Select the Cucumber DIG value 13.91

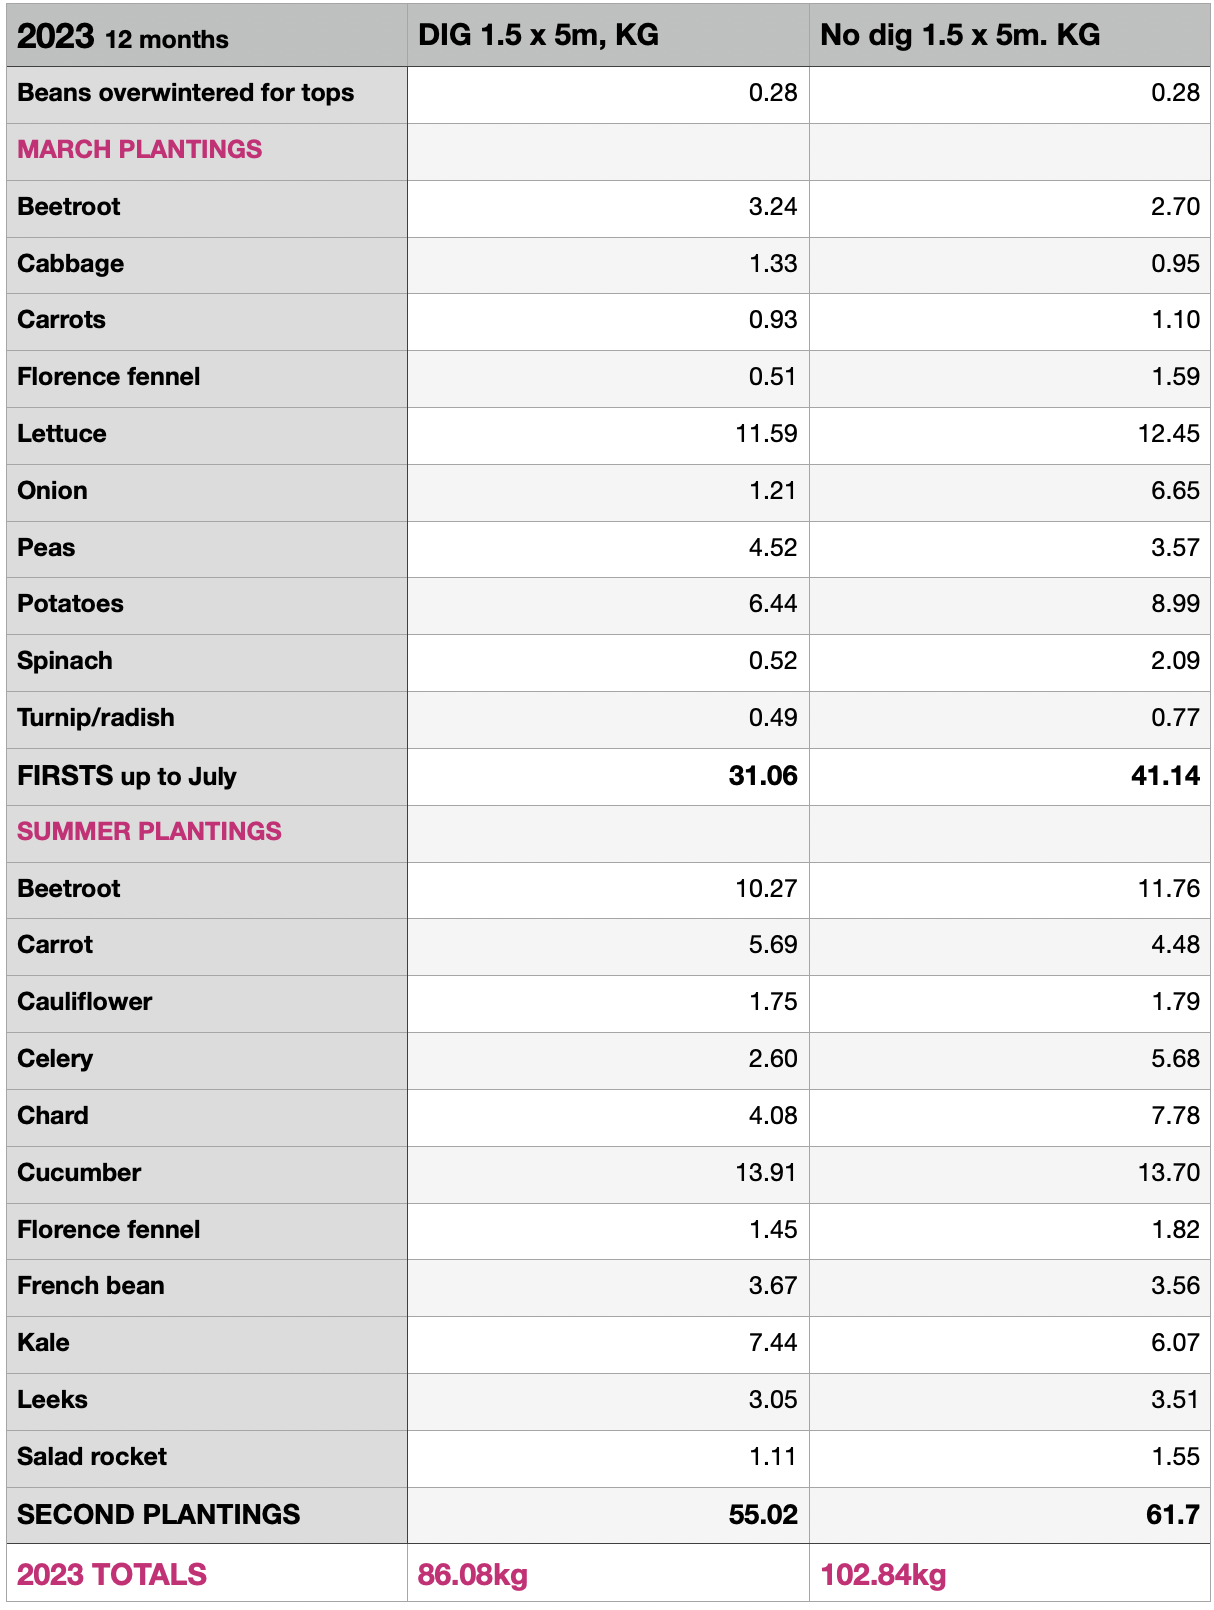(766, 1172)
